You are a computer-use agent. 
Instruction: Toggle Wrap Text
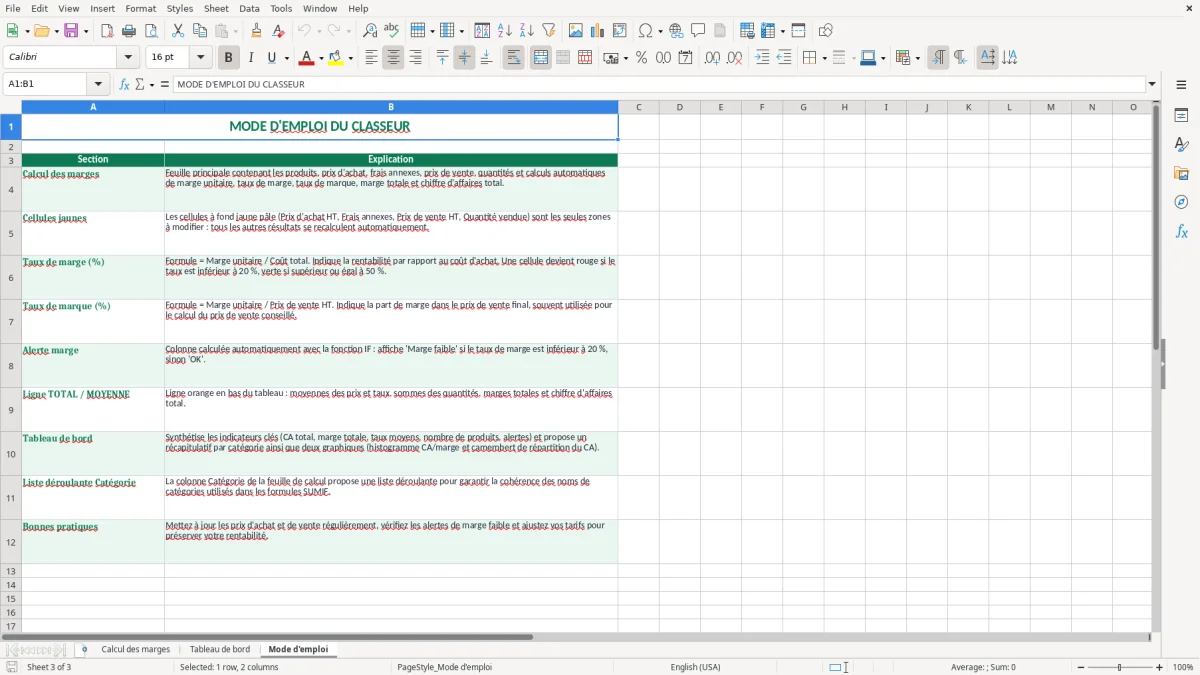[514, 58]
